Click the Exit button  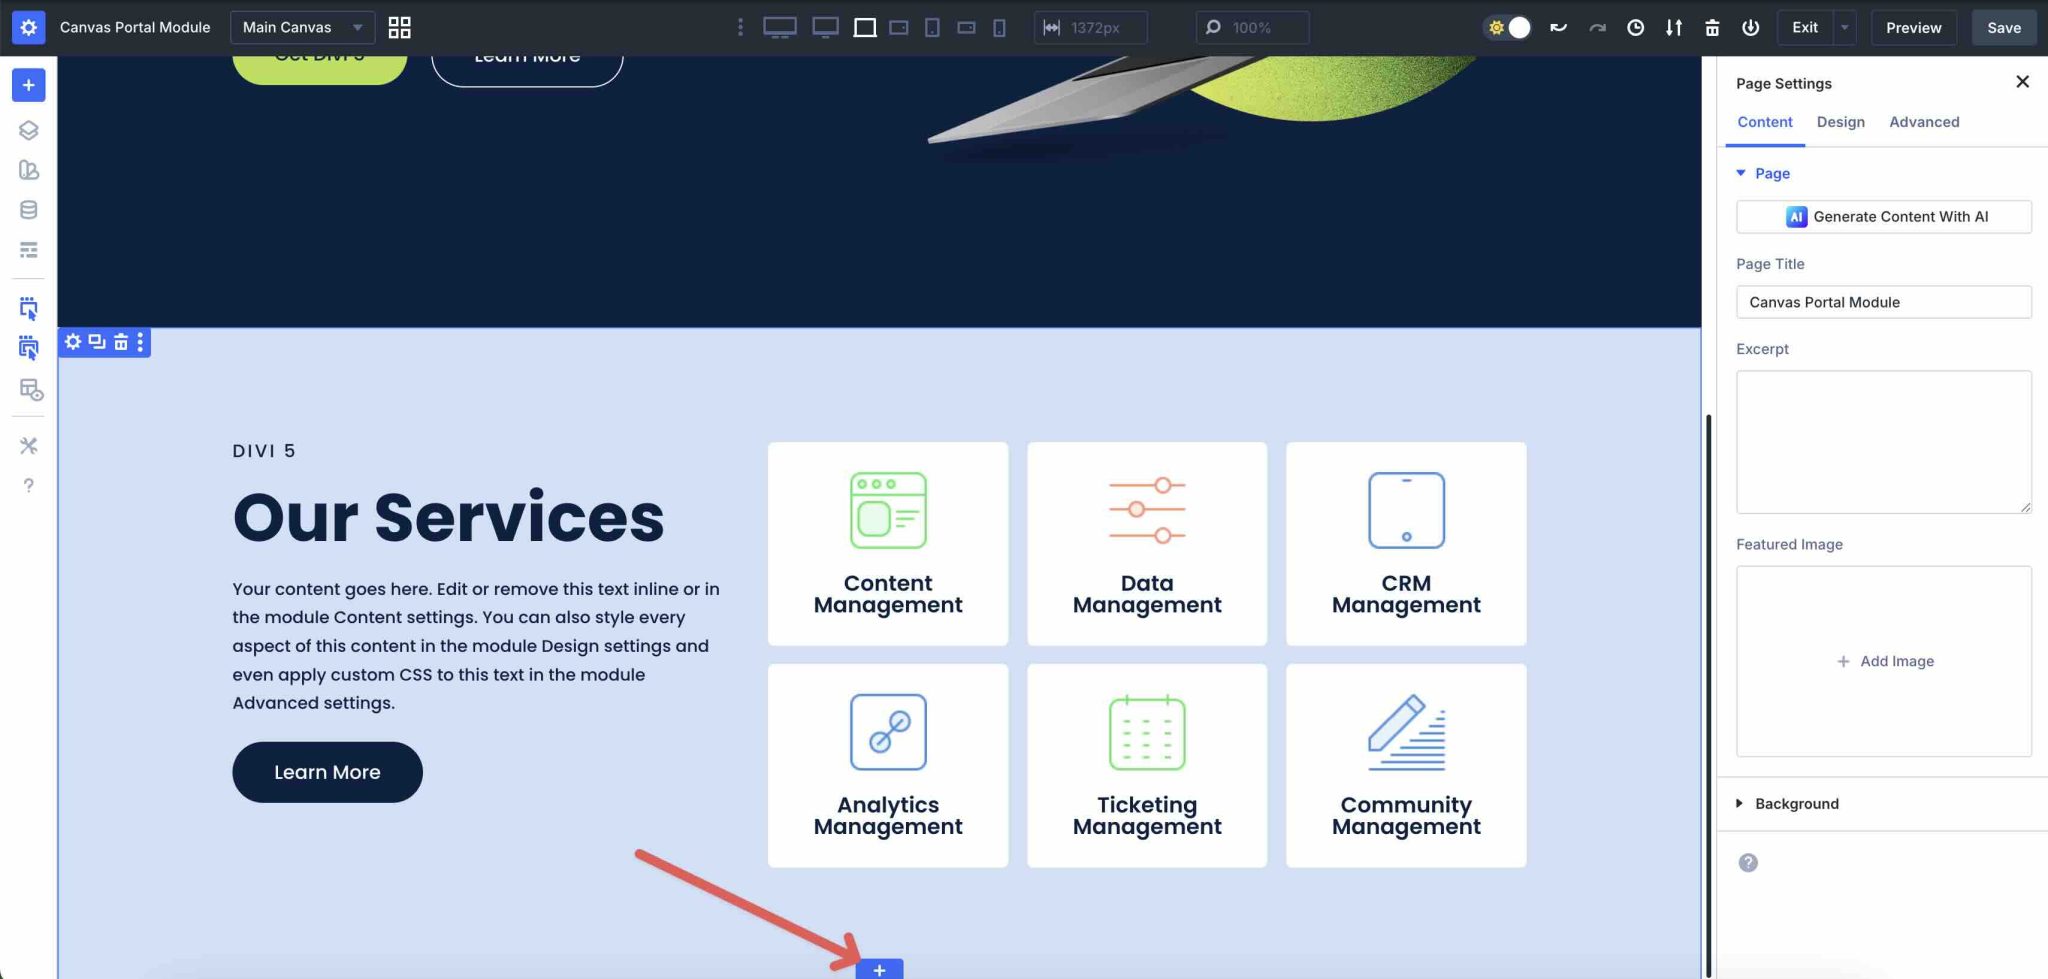click(x=1805, y=27)
